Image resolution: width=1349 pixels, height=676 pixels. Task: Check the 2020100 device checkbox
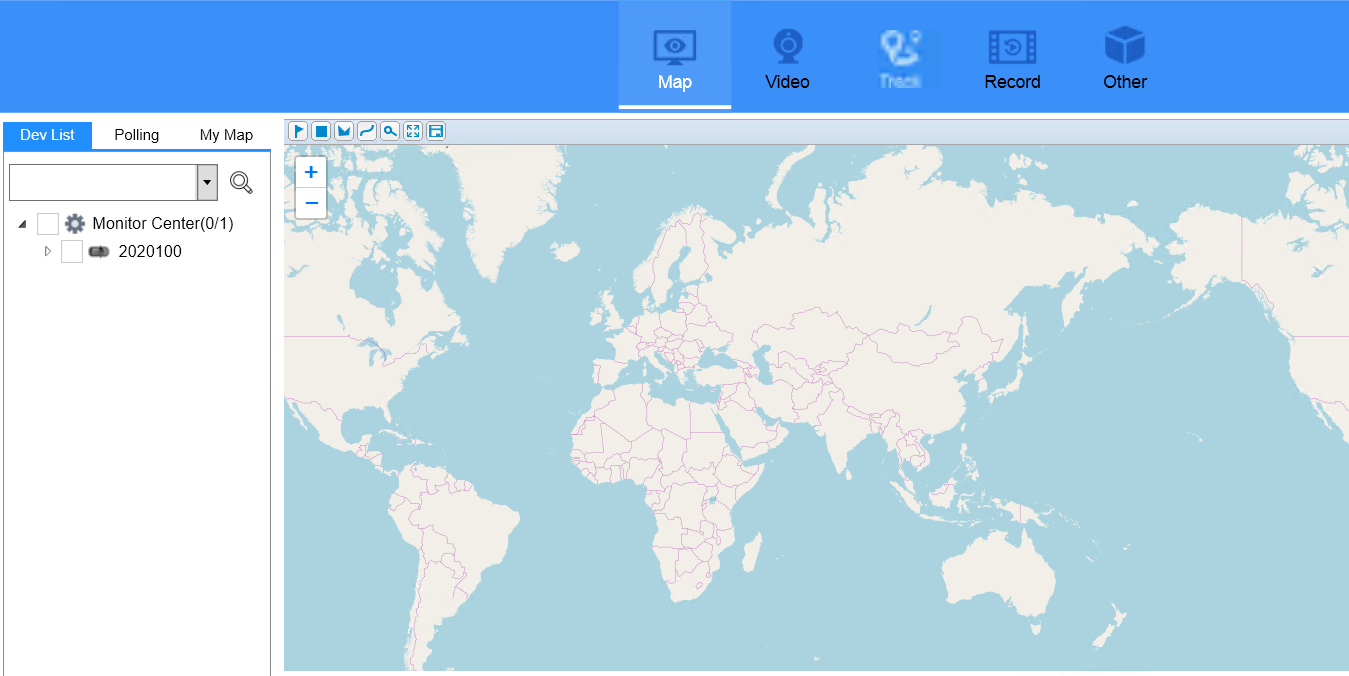point(72,251)
